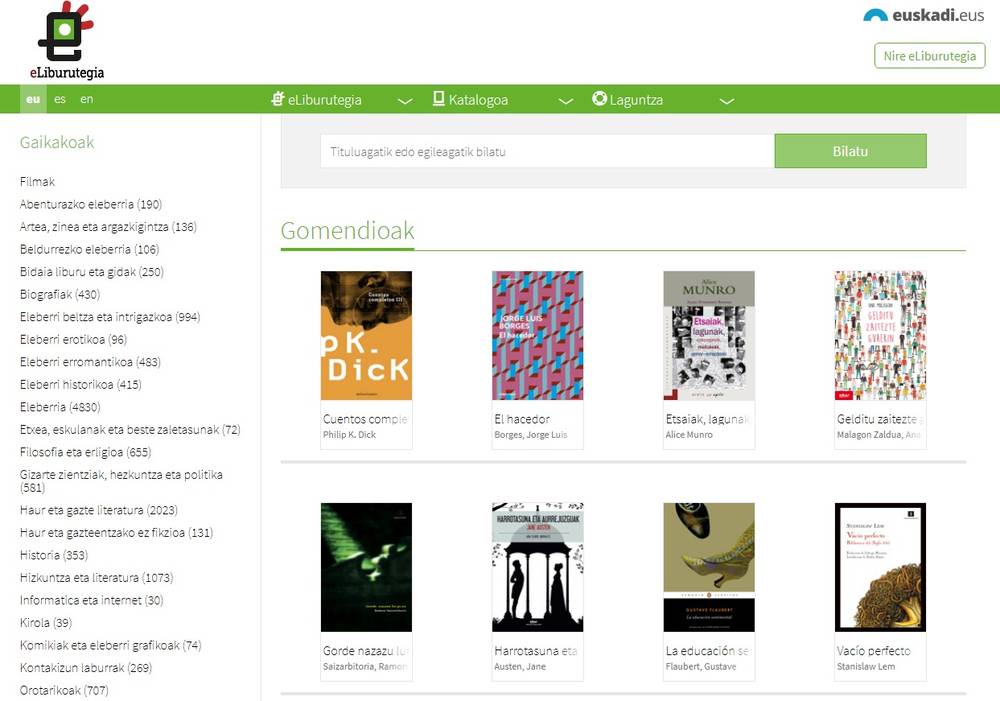This screenshot has width=1000, height=701.
Task: Open the euskadi.eus logo link
Action: point(923,15)
